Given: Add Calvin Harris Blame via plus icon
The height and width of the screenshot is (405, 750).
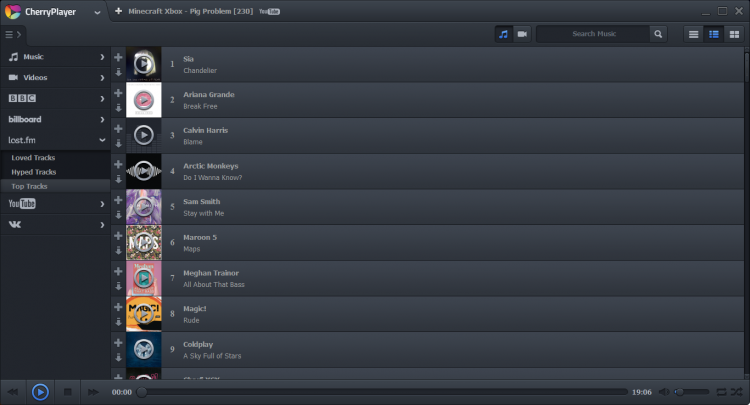Looking at the screenshot, I should 118,129.
